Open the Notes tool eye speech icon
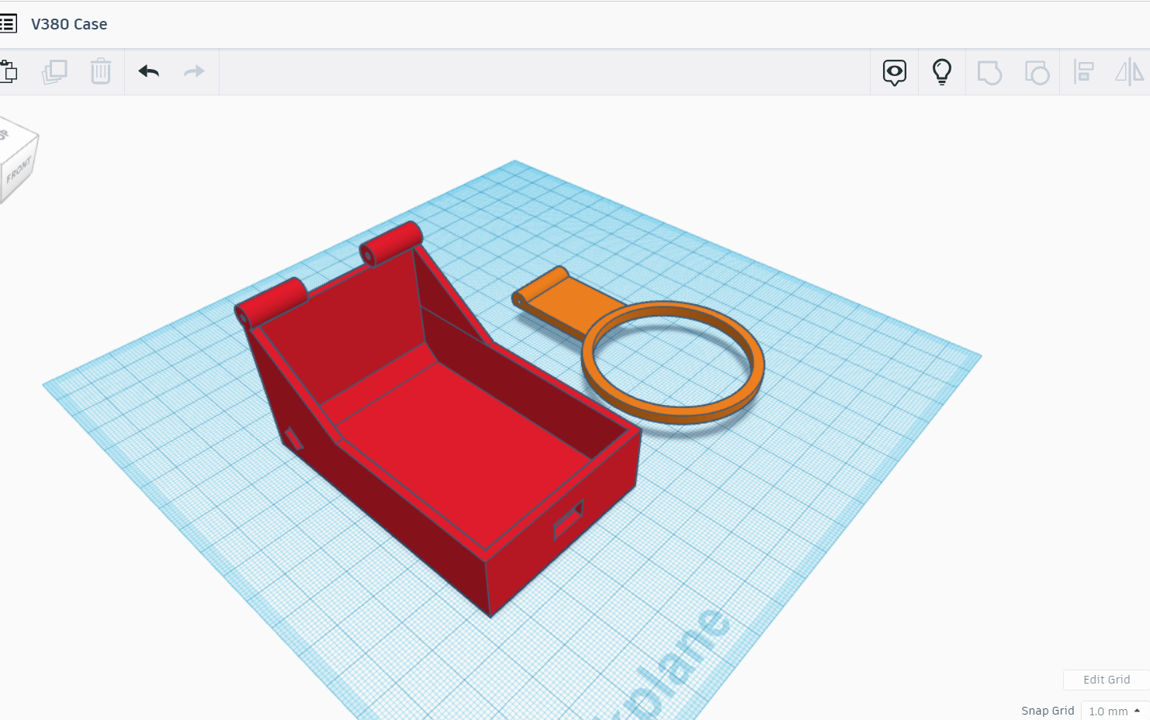Viewport: 1150px width, 720px height. point(894,72)
